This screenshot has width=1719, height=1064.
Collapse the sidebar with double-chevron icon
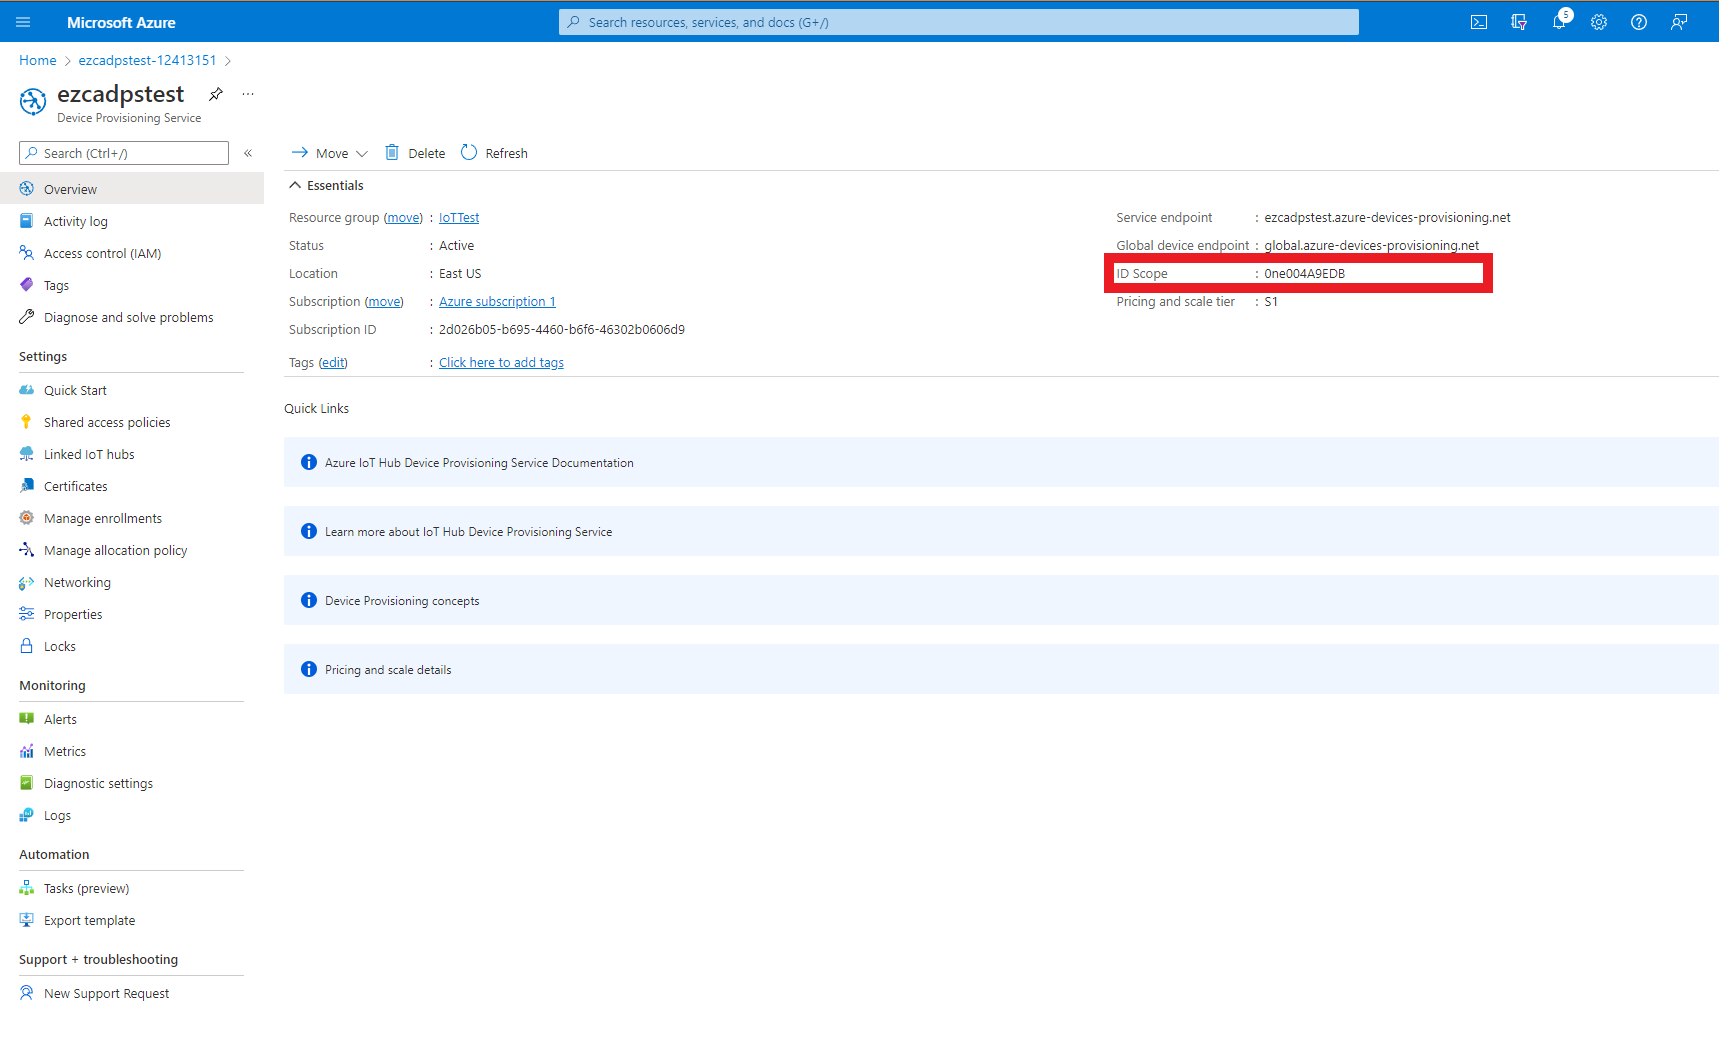click(248, 153)
